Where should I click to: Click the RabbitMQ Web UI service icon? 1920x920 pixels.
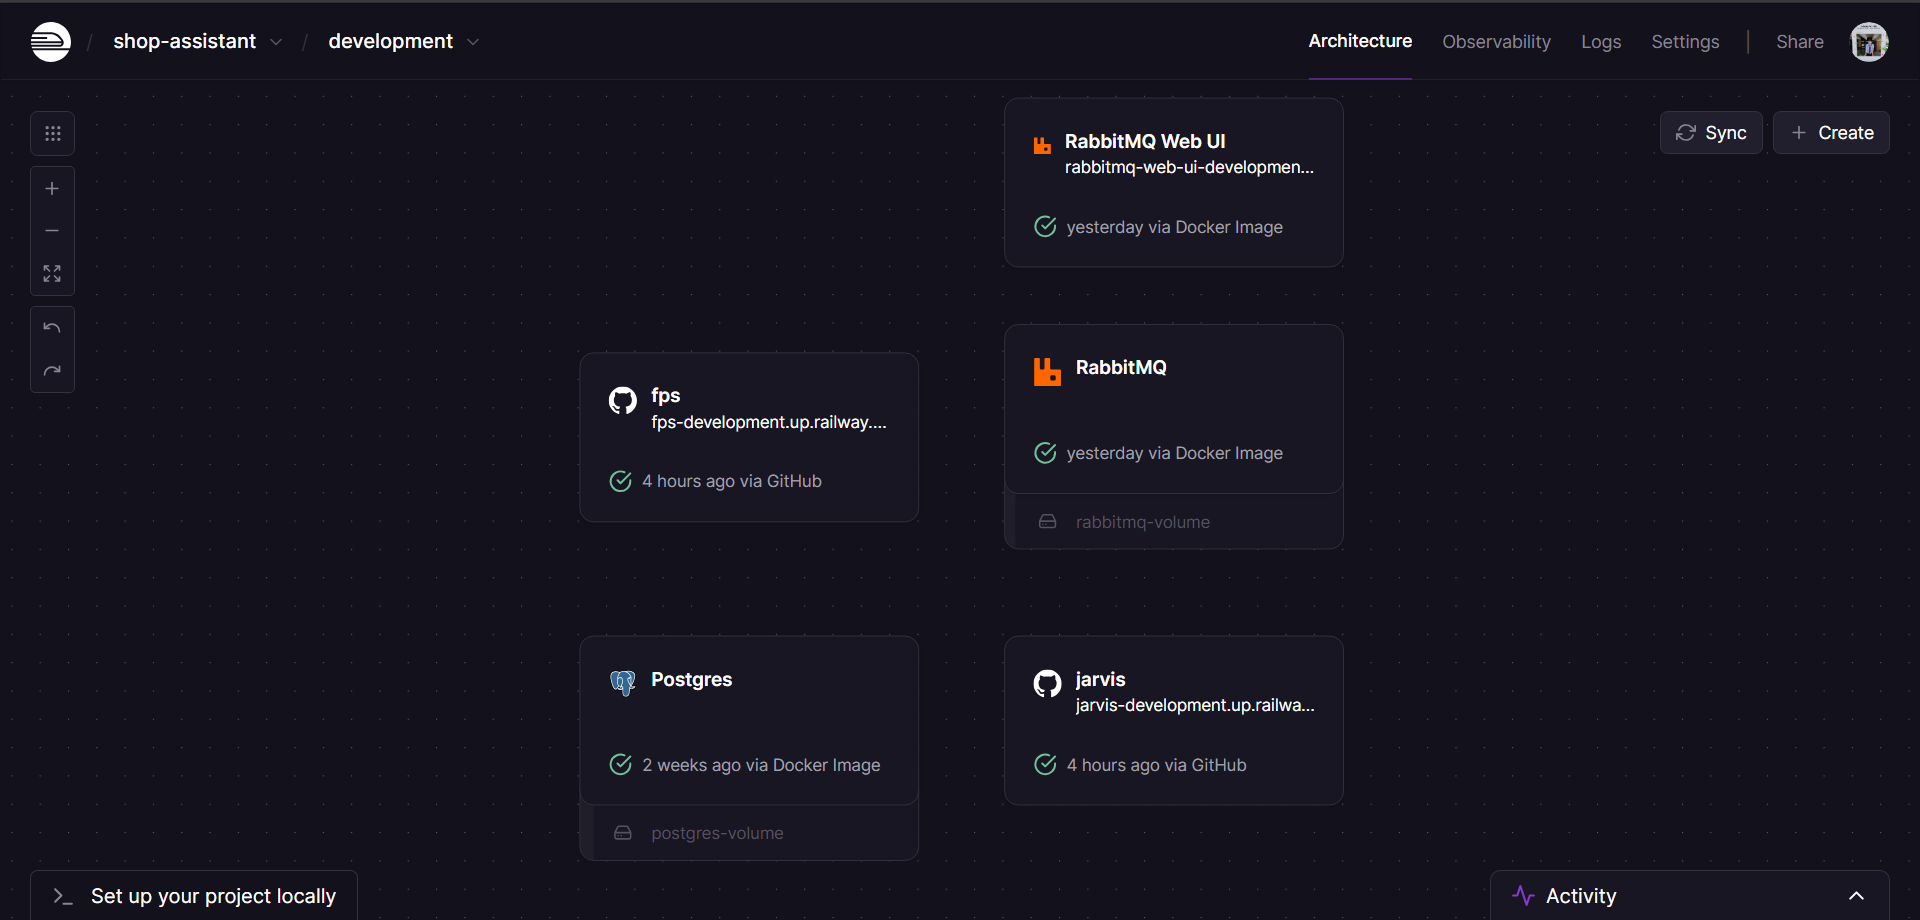click(1042, 145)
